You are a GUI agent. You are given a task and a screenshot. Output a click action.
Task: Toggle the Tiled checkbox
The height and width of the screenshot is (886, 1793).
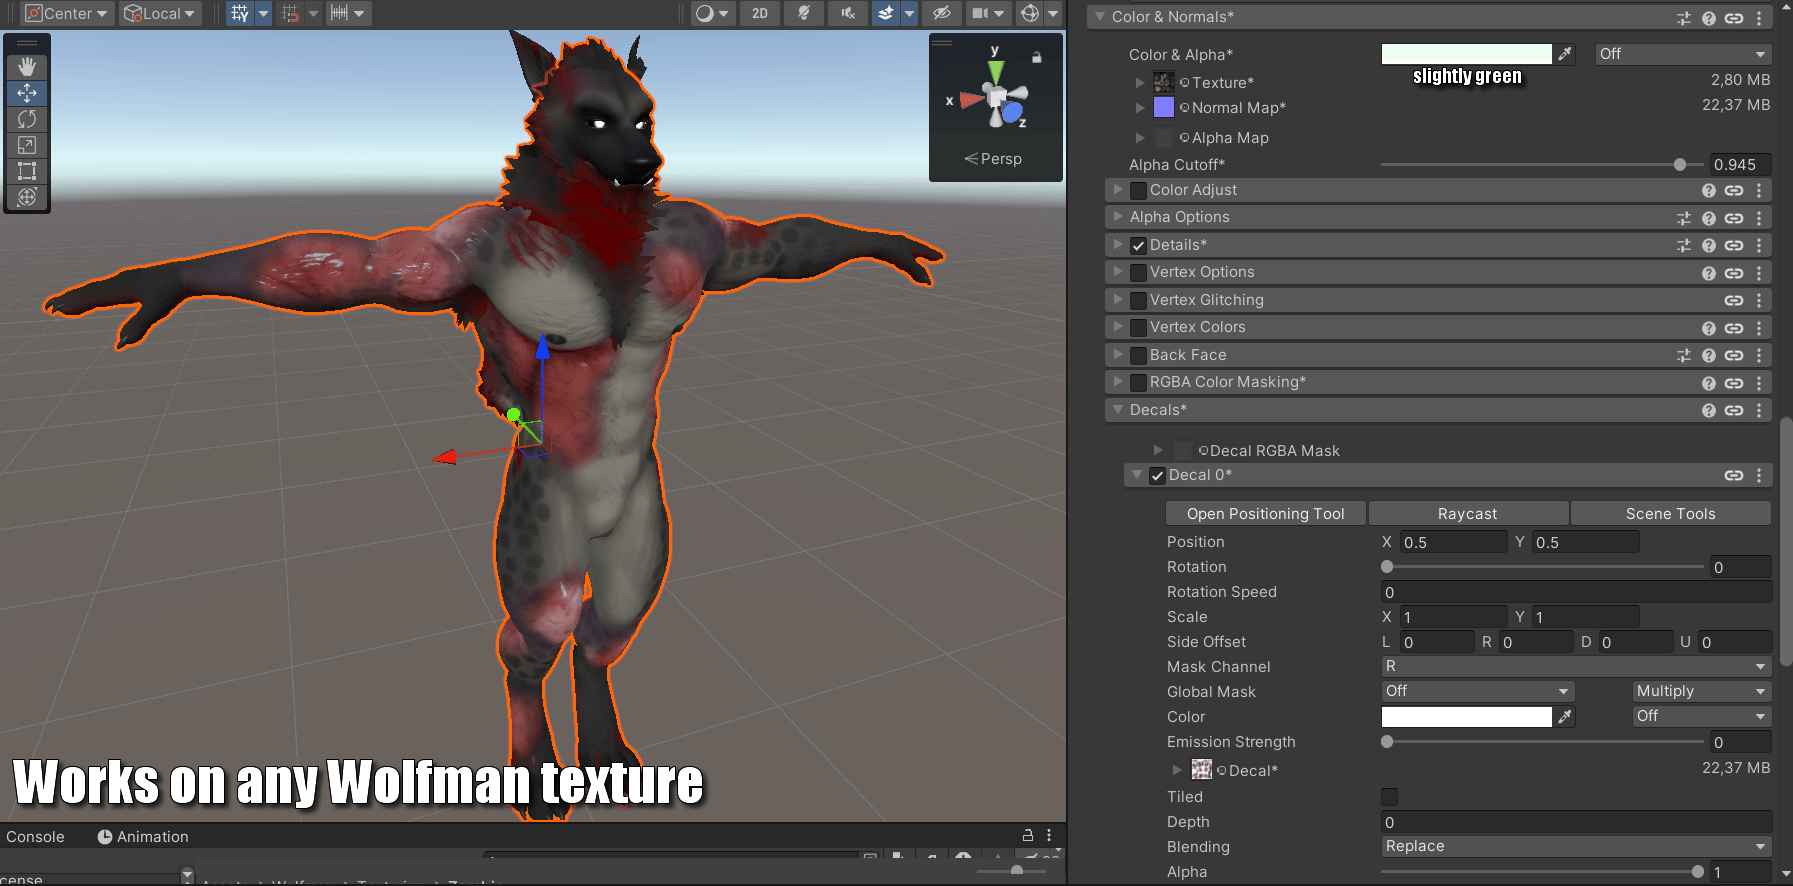click(1389, 797)
